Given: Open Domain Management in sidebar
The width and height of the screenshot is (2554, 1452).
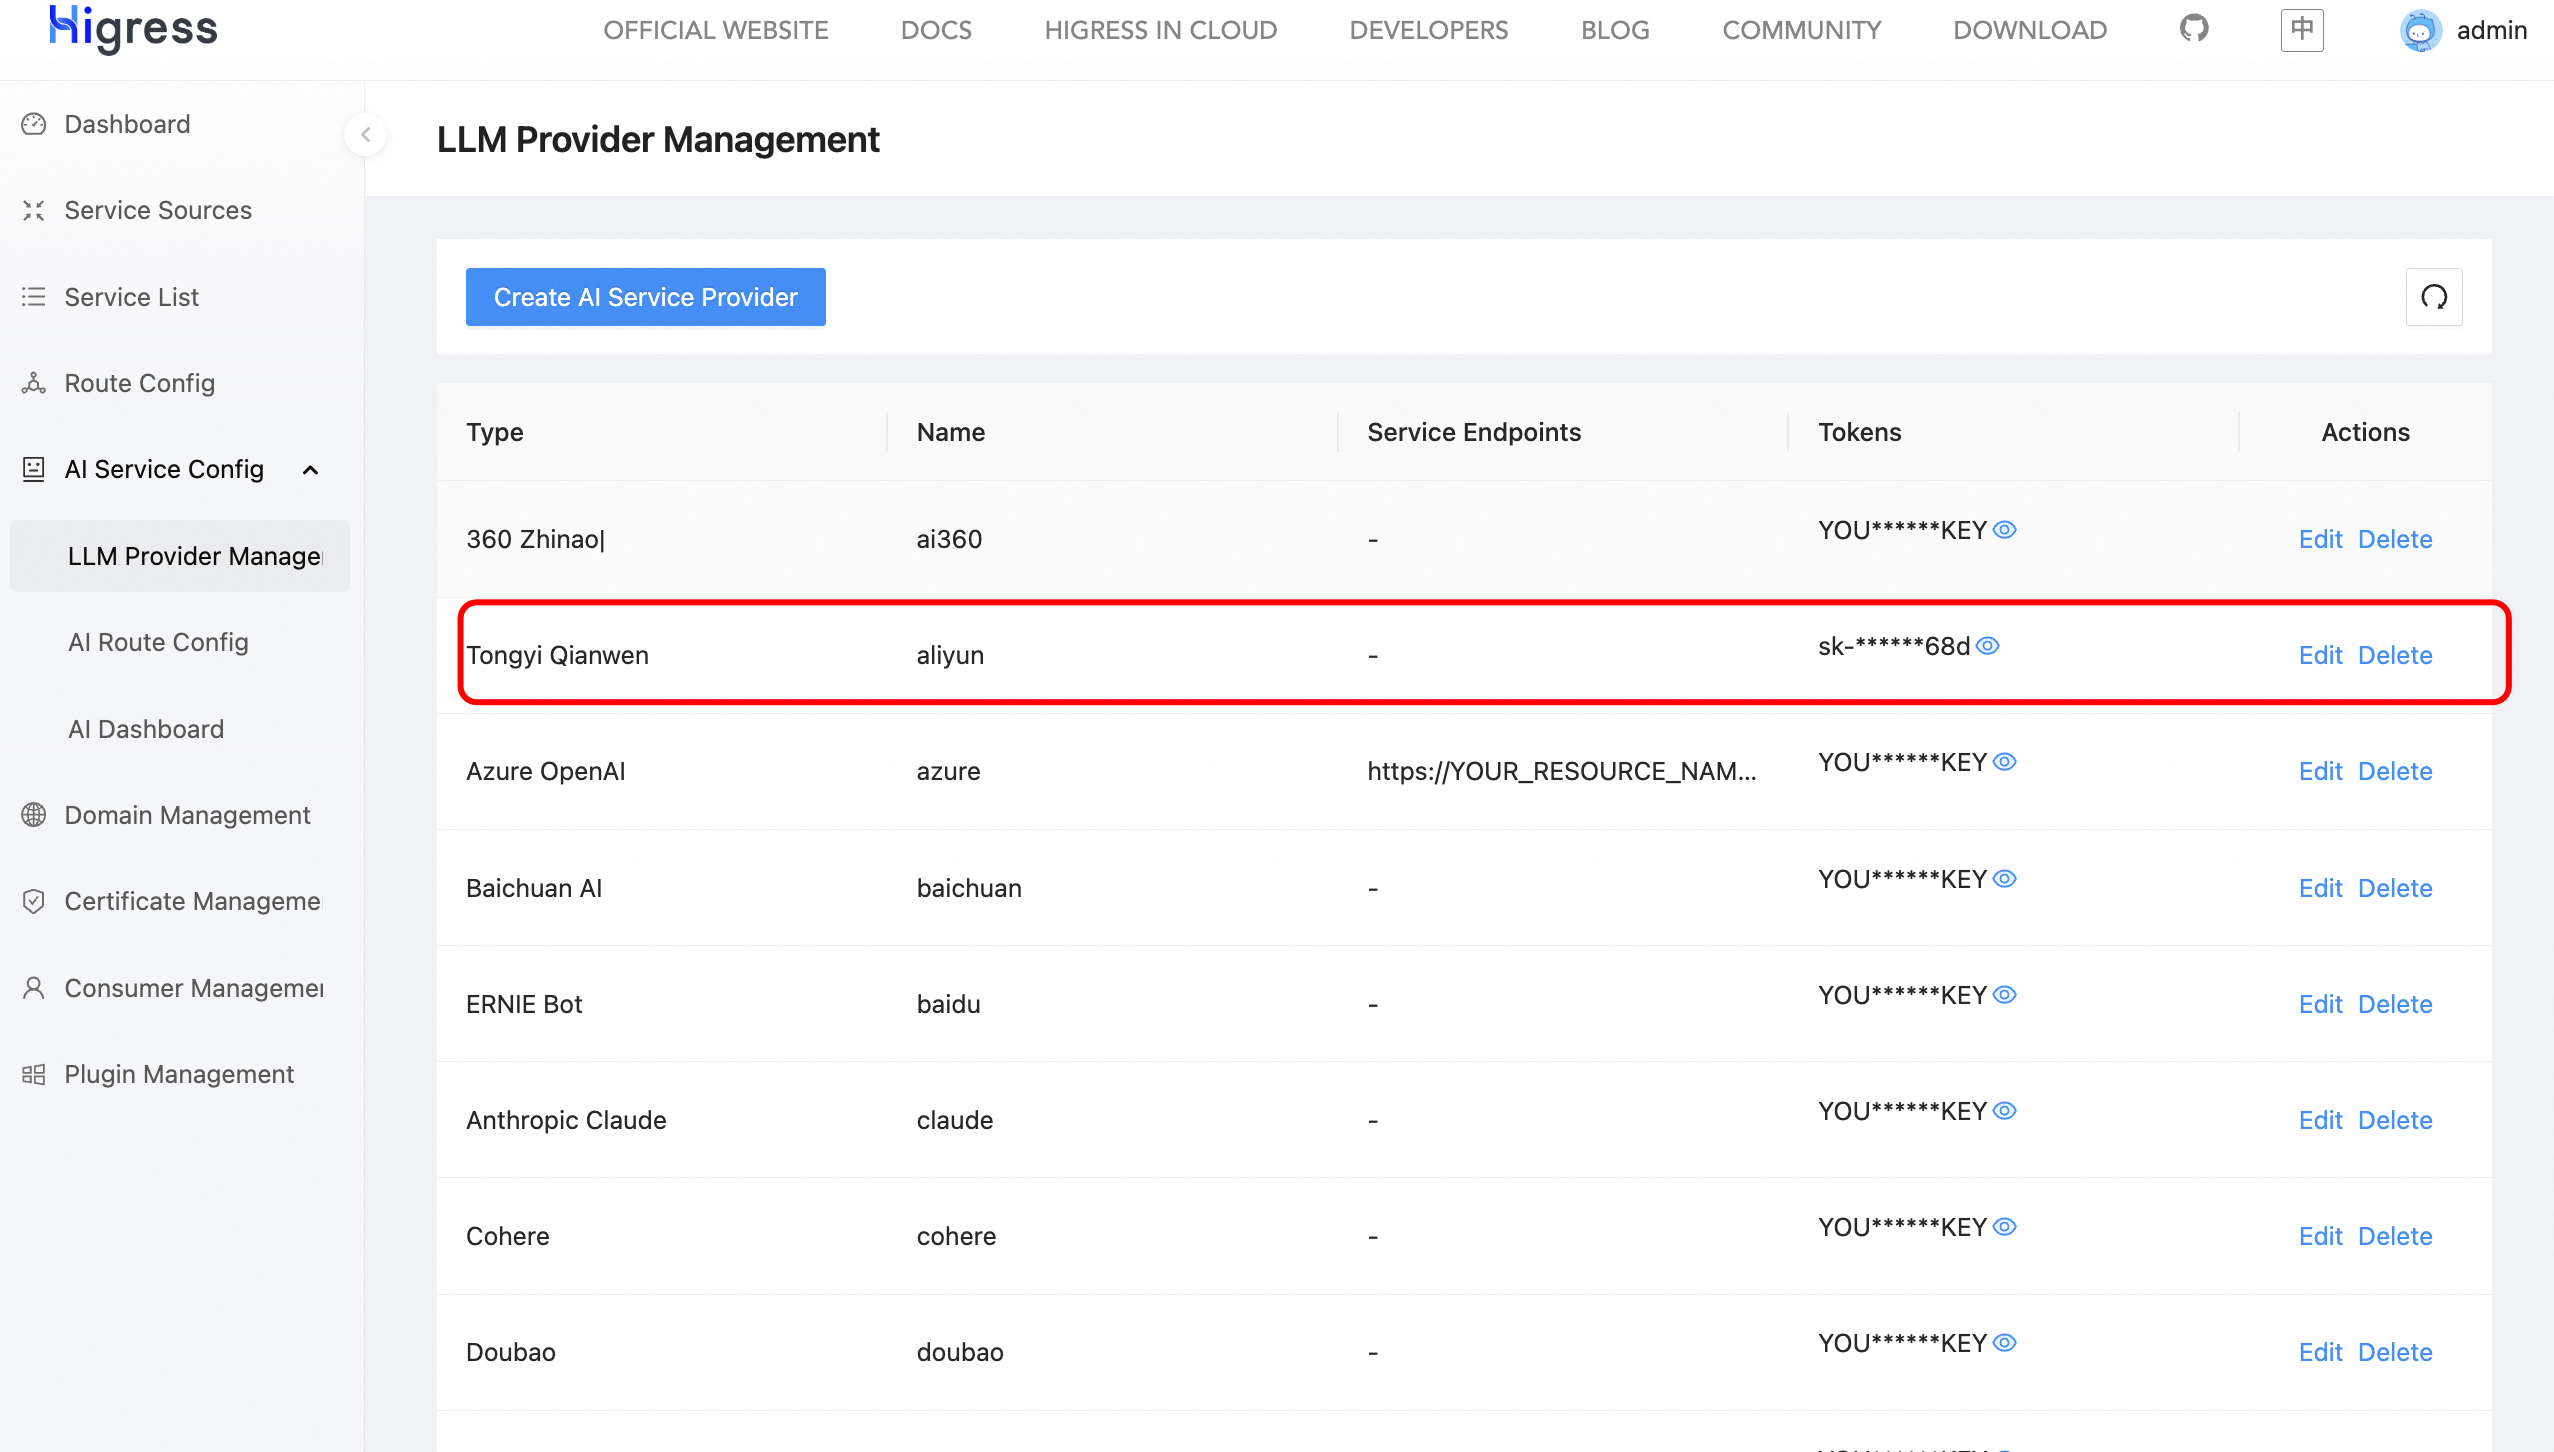Looking at the screenshot, I should point(187,815).
